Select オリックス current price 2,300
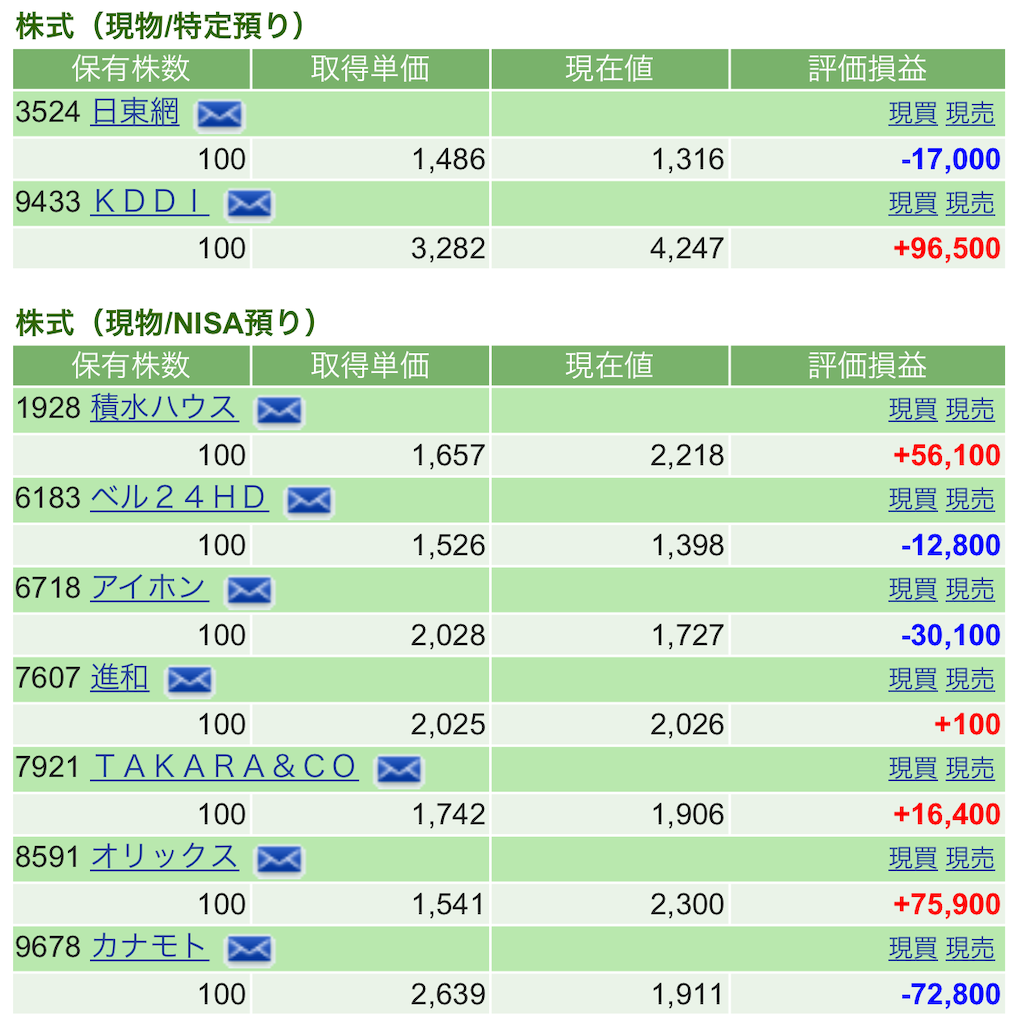 (x=687, y=904)
